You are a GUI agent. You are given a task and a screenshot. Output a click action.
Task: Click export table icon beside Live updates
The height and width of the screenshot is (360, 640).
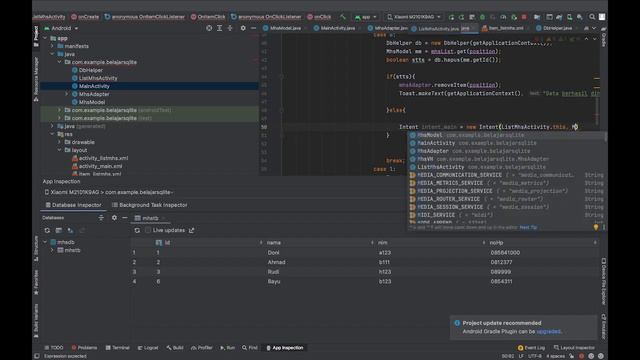[x=191, y=231]
